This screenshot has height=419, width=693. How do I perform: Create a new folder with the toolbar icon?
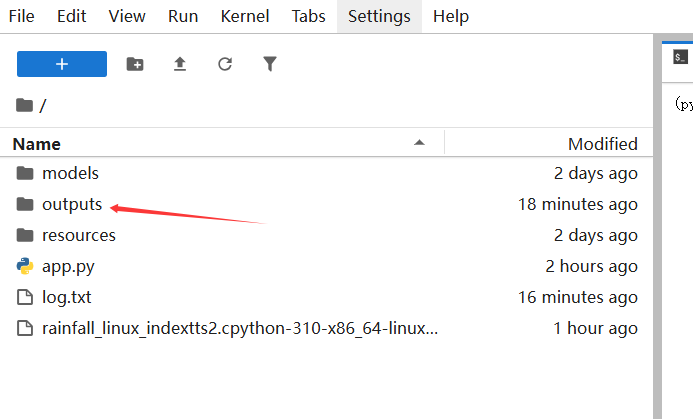point(135,64)
